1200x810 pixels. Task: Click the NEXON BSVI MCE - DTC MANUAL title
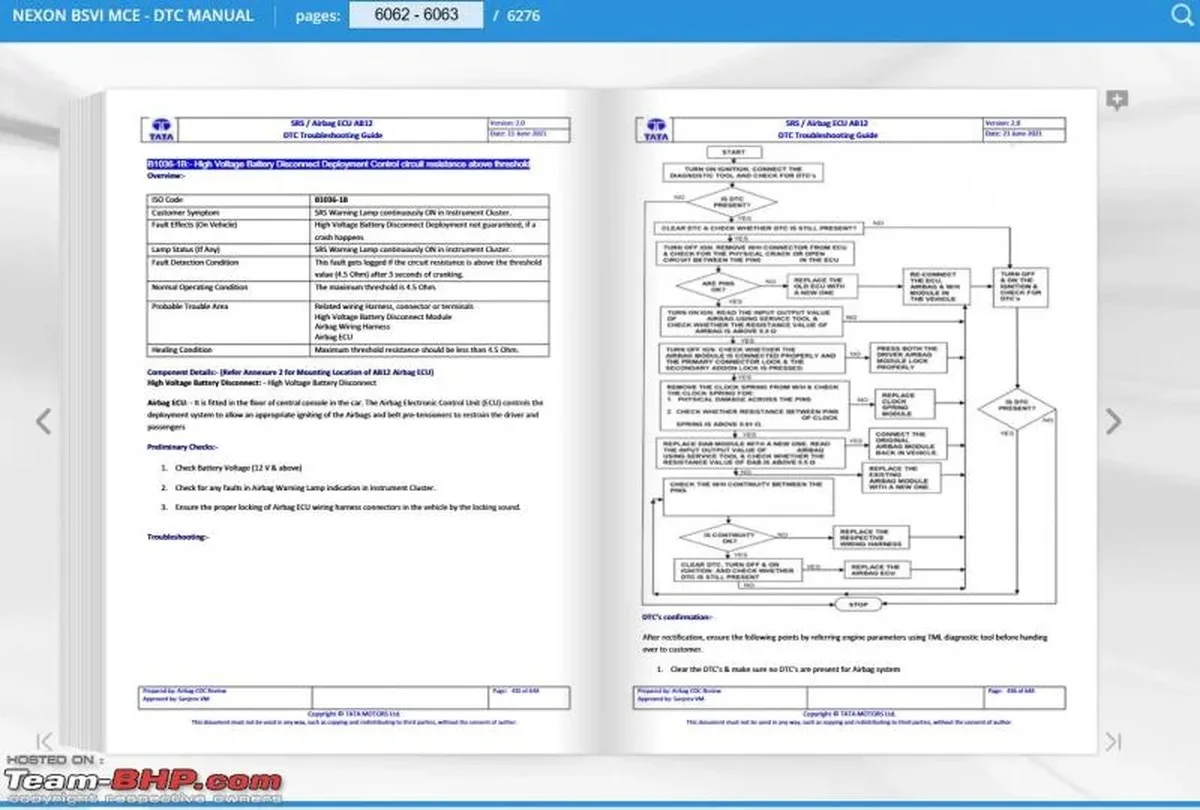[x=132, y=16]
